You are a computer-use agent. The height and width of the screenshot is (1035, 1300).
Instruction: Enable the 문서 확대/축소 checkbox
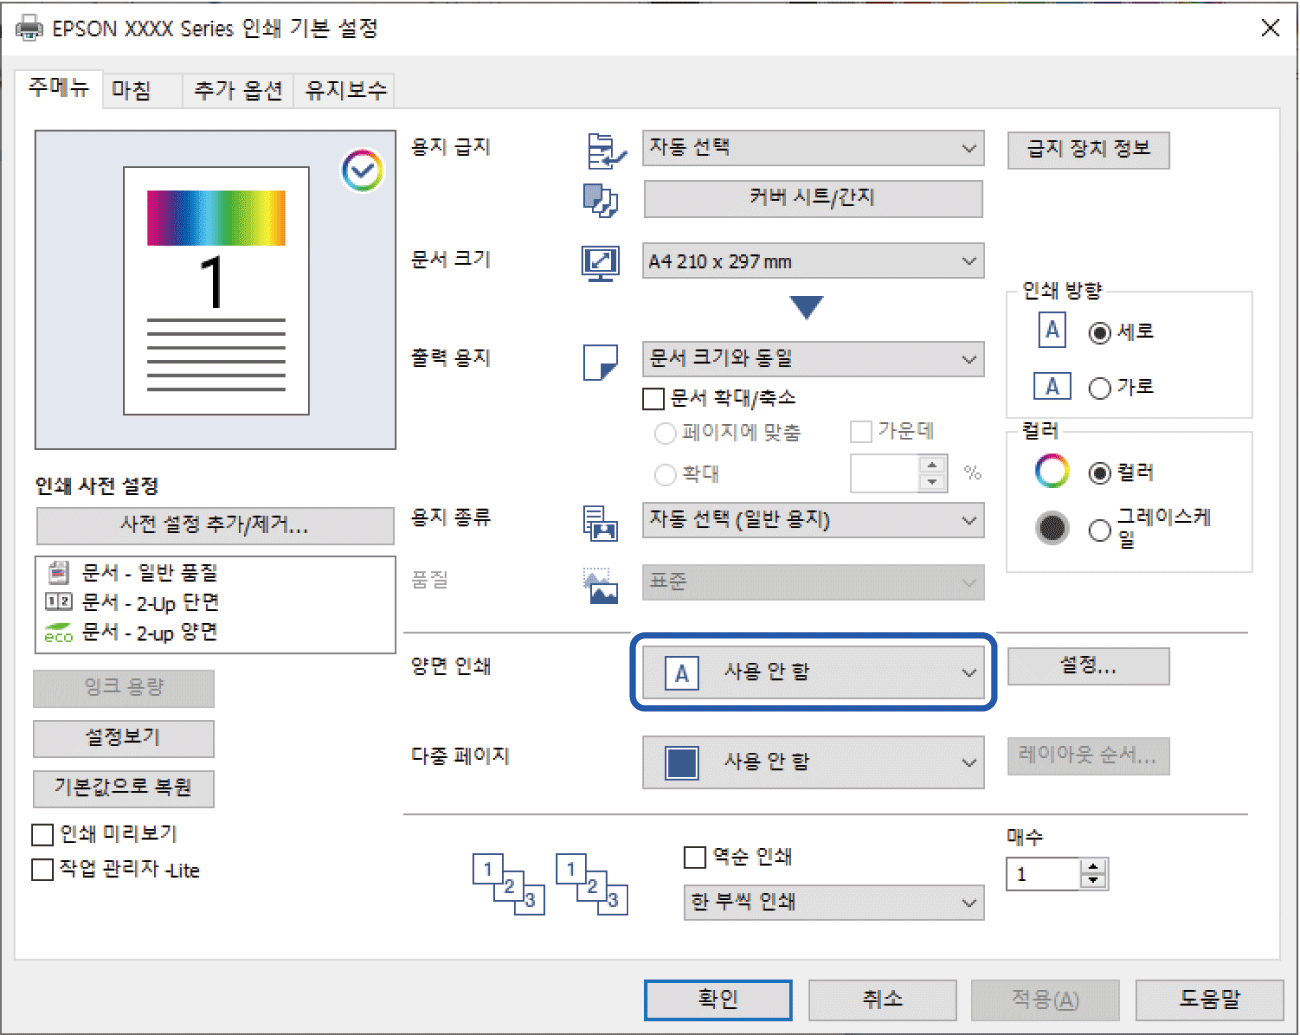pyautogui.click(x=654, y=399)
